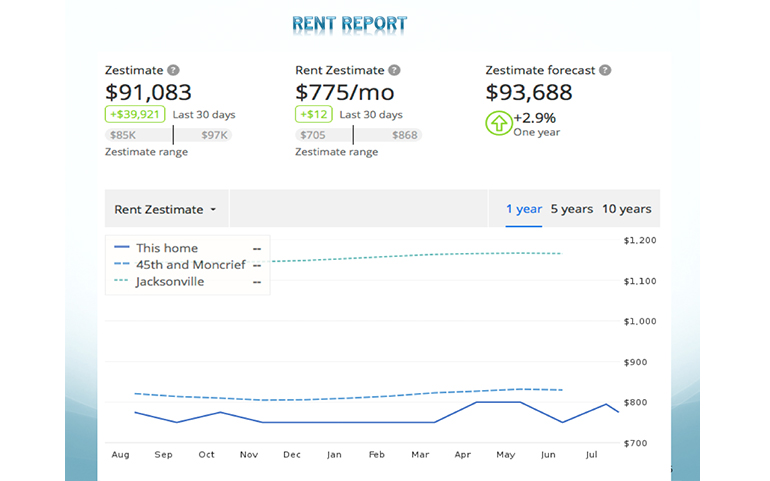Click the rent range bar $705–$868

(358, 135)
